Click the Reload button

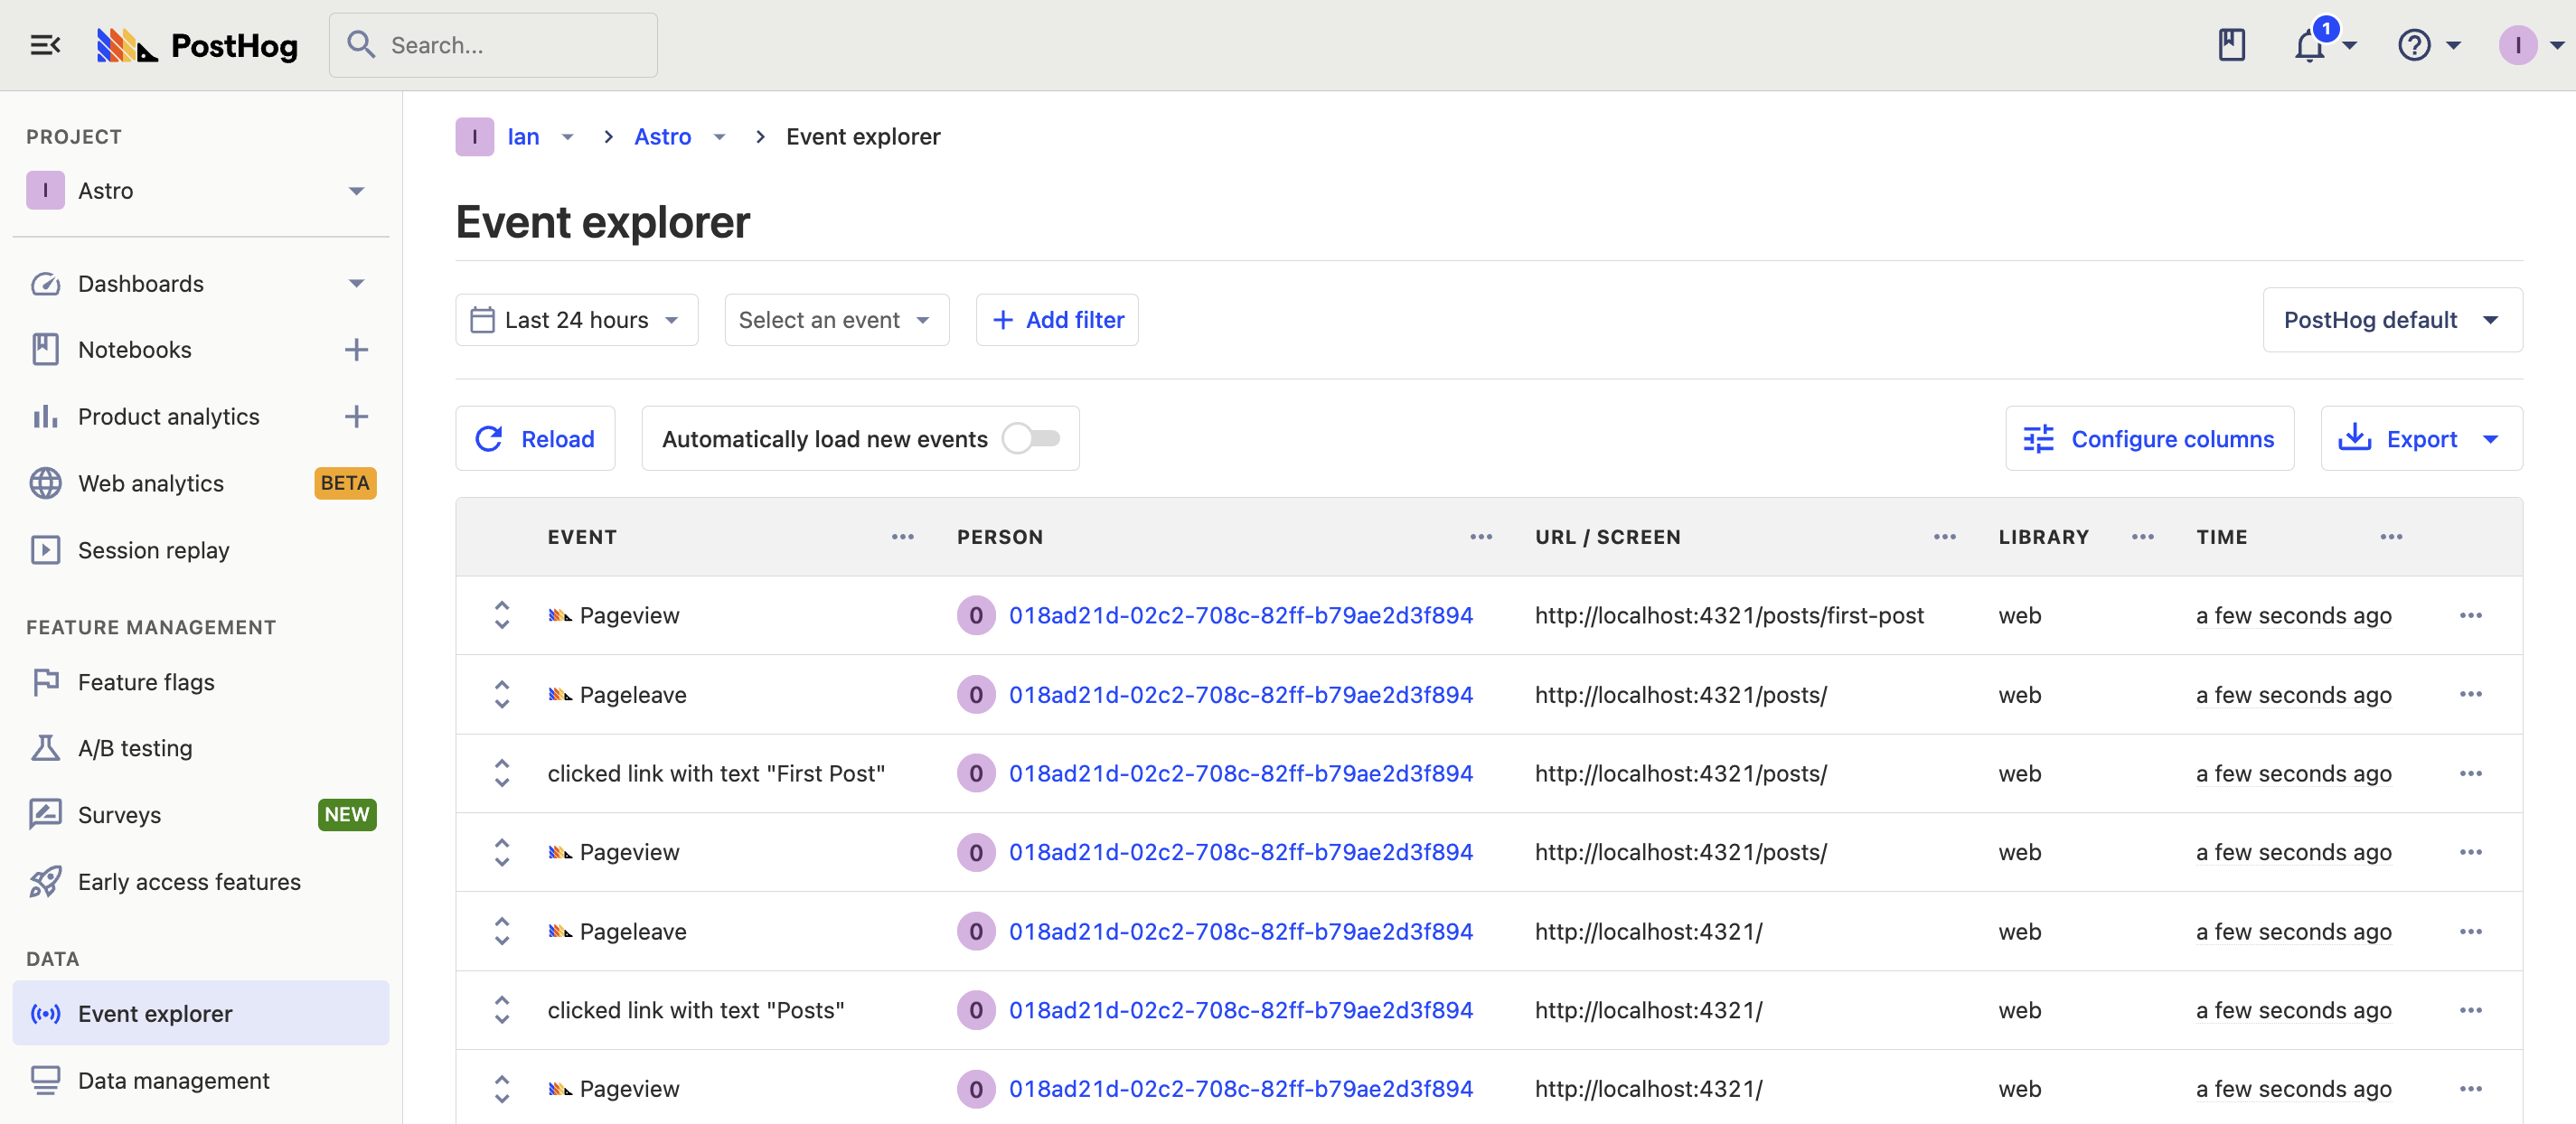(x=535, y=439)
